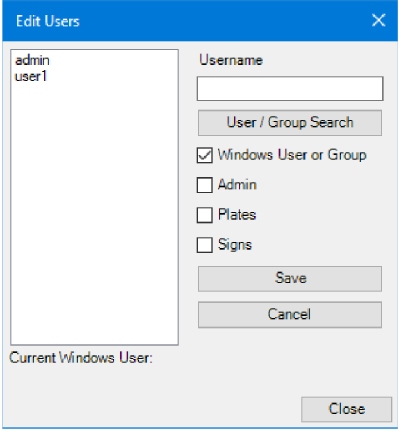Click the Admin label text
The image size is (400, 434).
(237, 185)
